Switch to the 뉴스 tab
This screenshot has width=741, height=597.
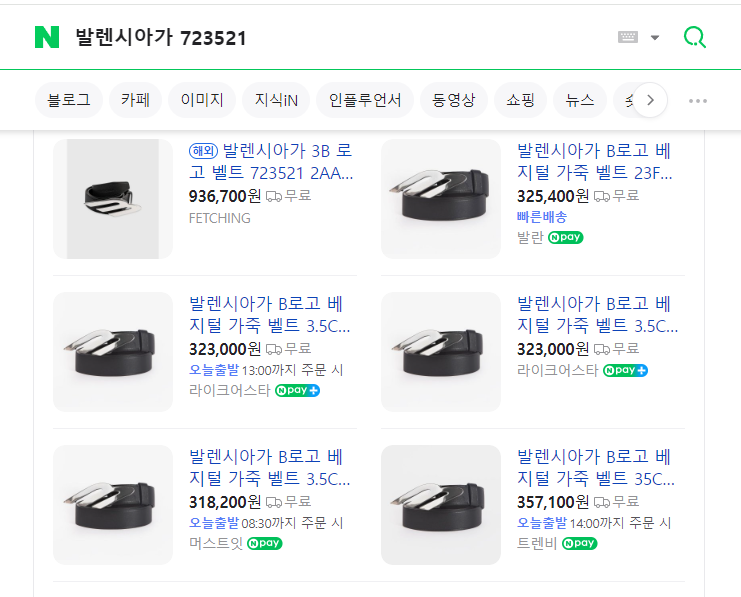coord(579,100)
